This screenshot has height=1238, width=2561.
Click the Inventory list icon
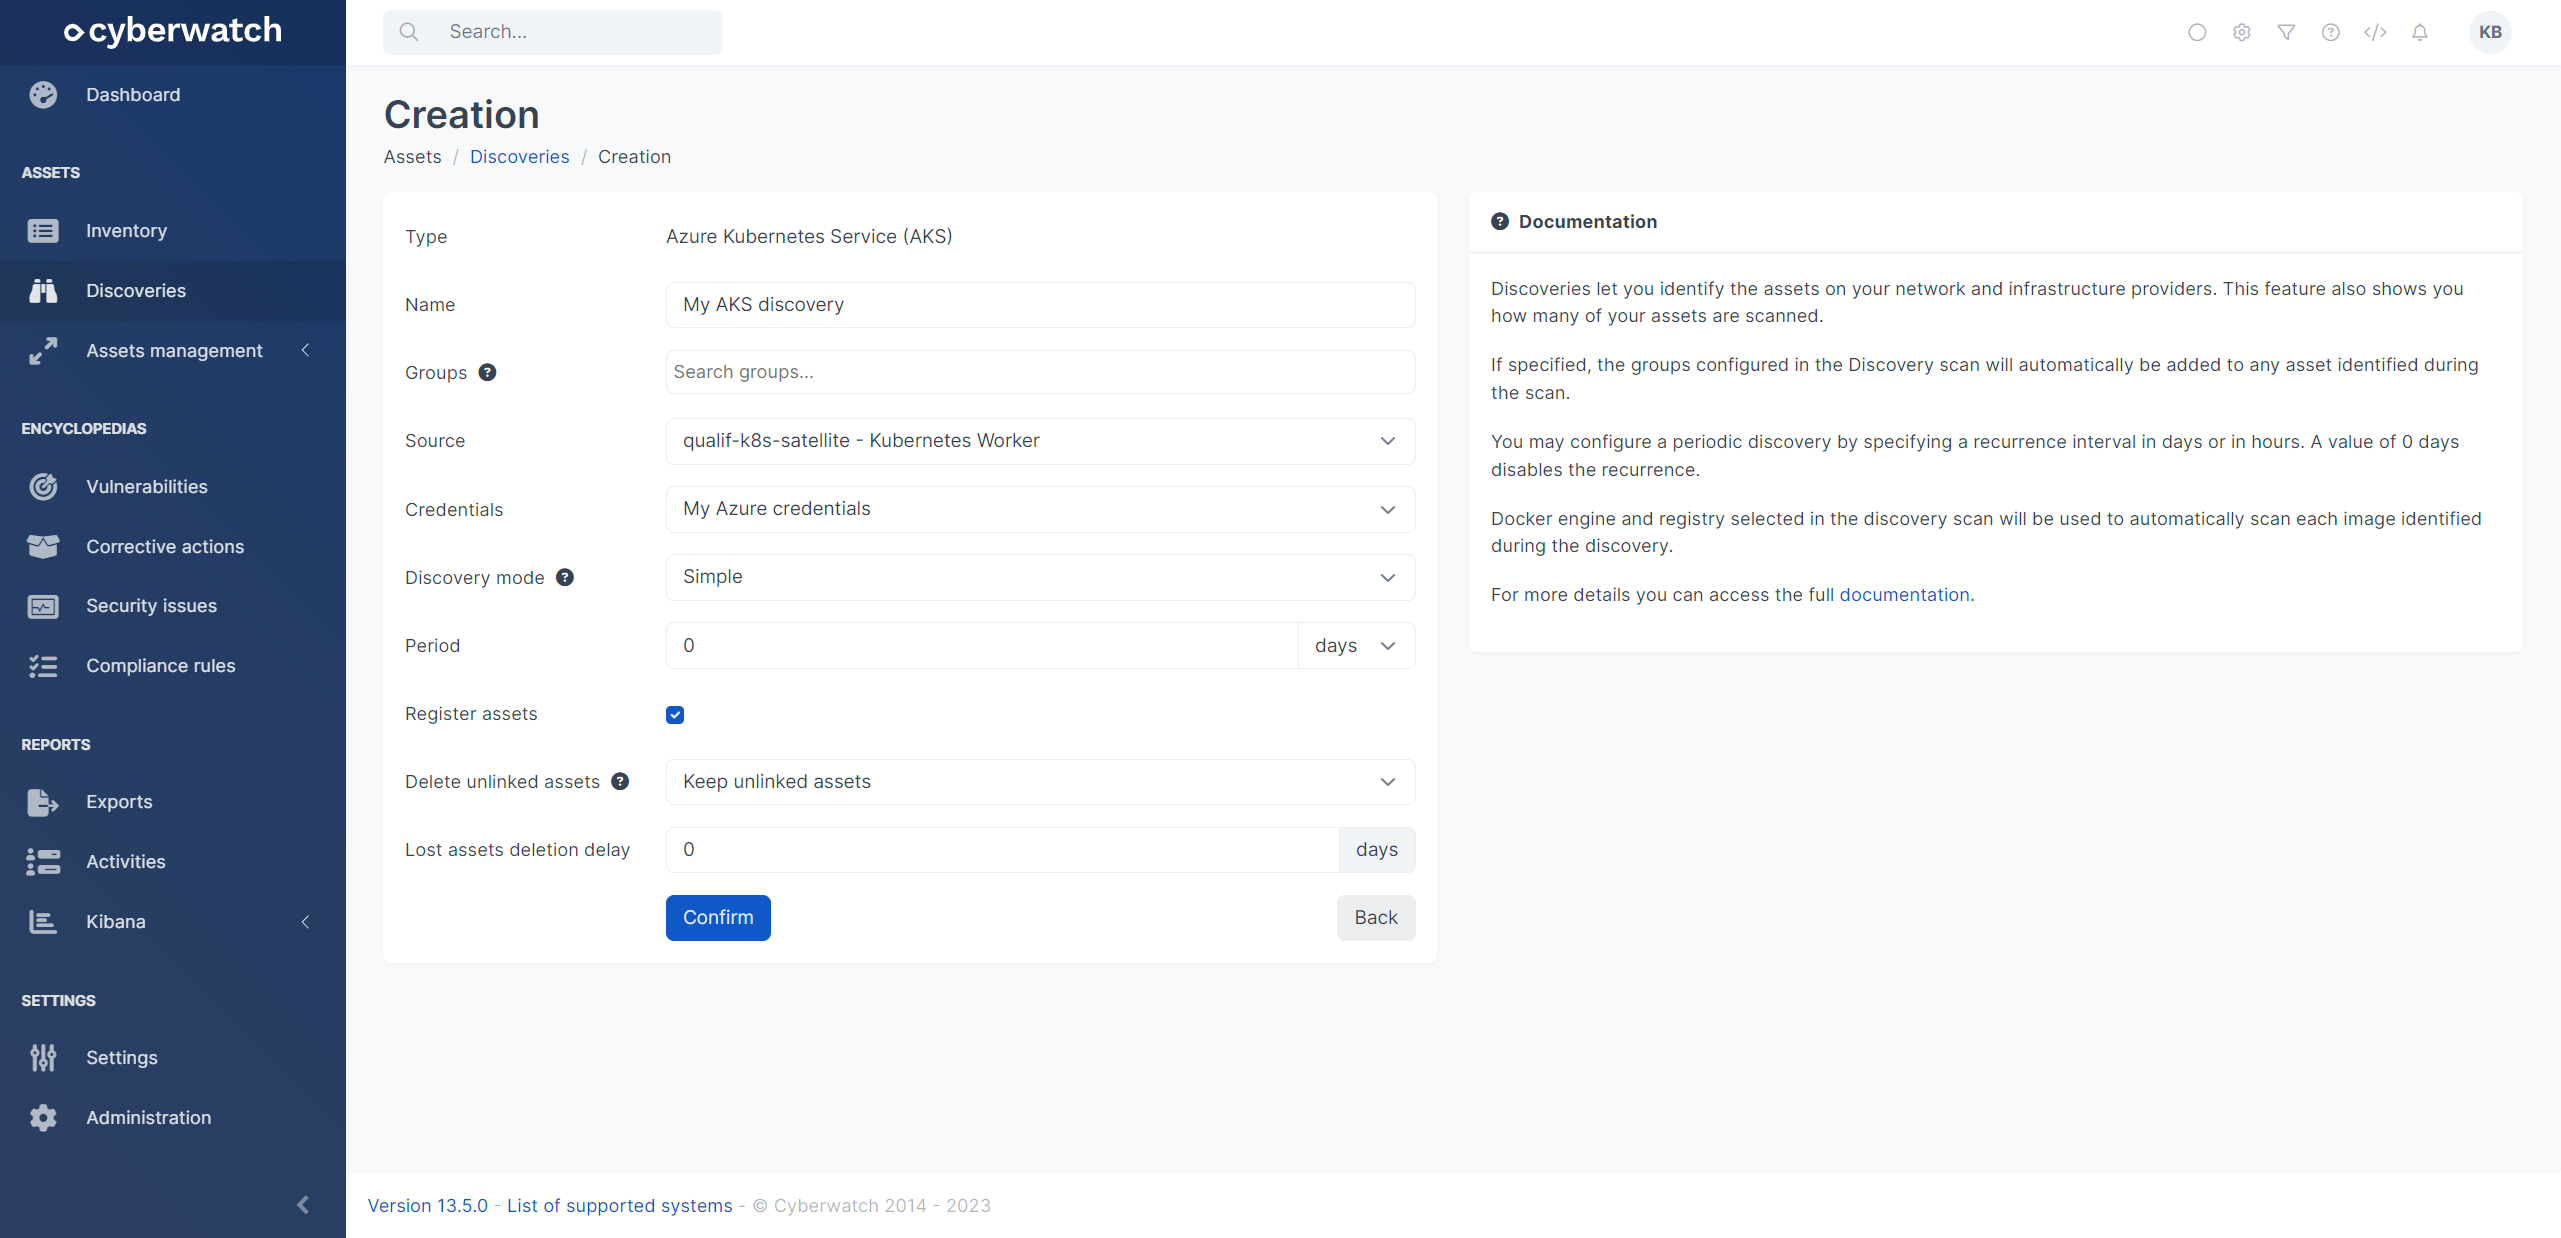pos(43,231)
